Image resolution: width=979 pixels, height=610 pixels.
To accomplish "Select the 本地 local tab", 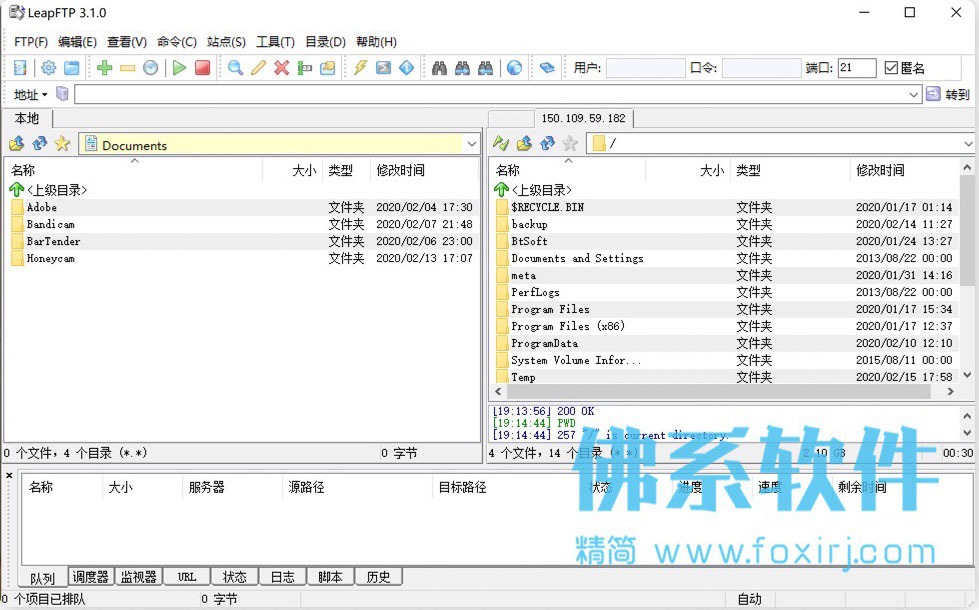I will 27,118.
